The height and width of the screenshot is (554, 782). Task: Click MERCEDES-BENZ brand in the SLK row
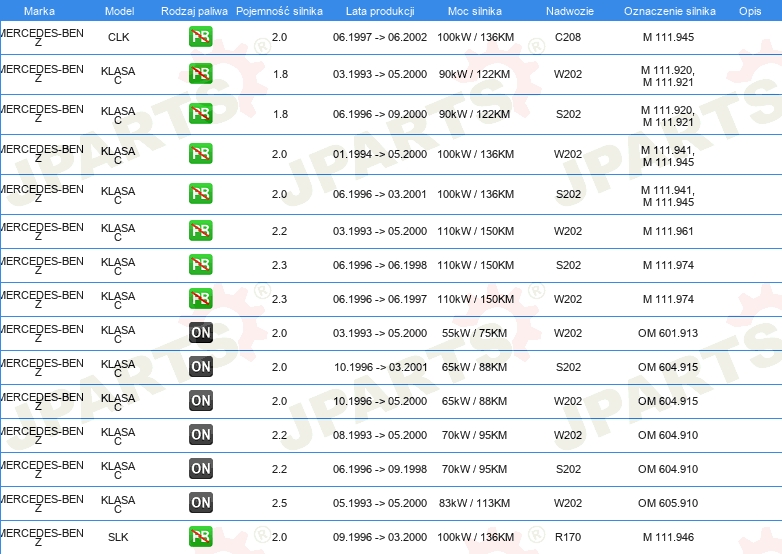42,538
